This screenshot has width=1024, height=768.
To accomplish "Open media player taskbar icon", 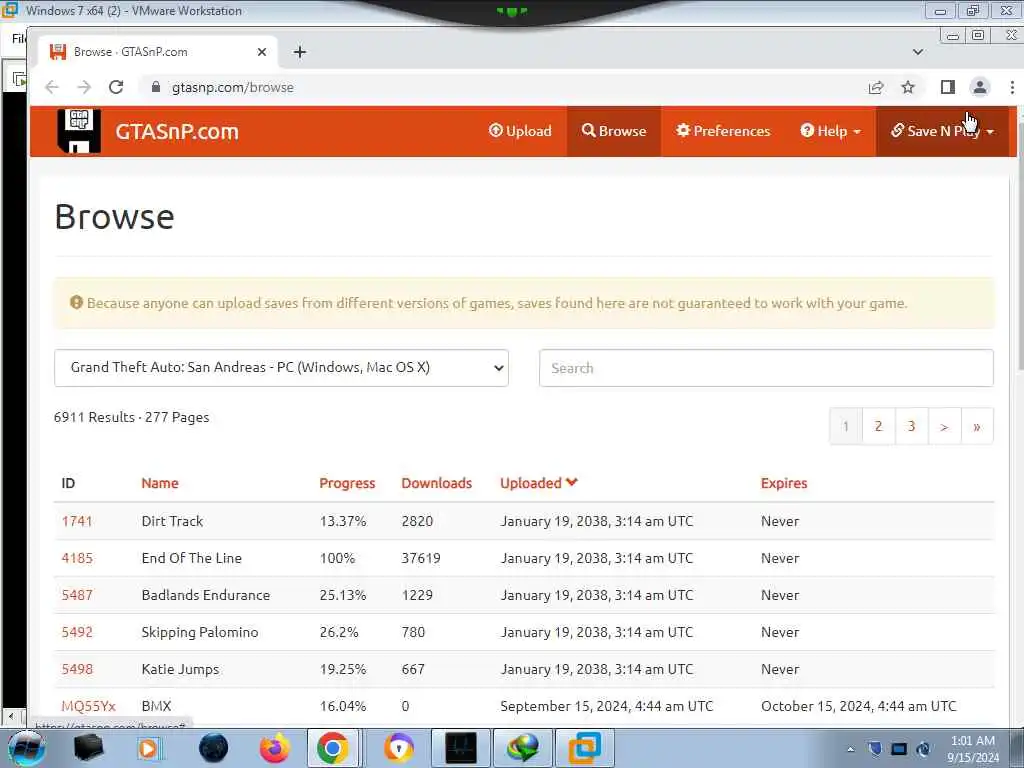I will pyautogui.click(x=150, y=748).
